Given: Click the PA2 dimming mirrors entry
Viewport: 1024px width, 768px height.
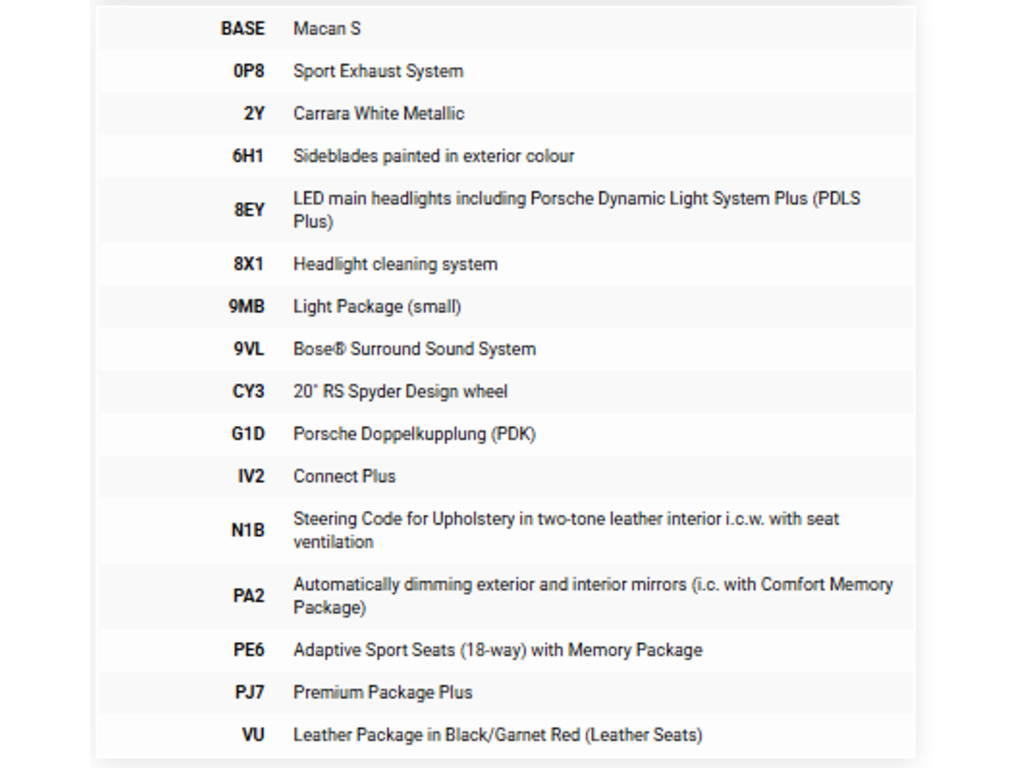Looking at the screenshot, I should pos(505,596).
